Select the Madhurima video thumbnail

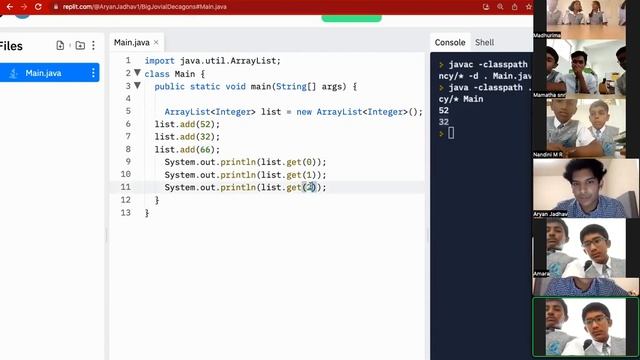click(586, 19)
